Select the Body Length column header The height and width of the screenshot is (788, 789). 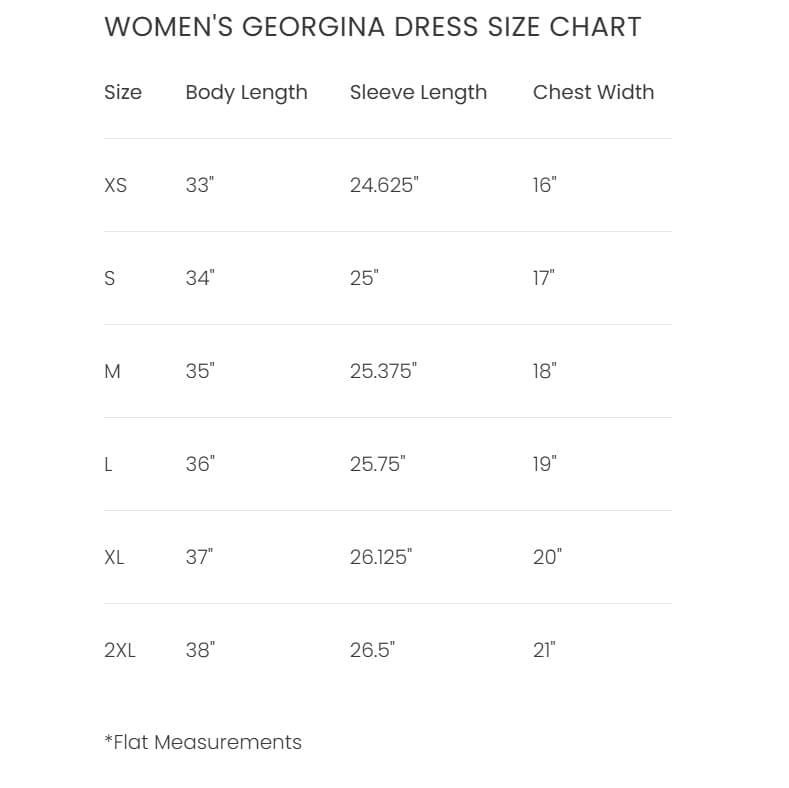(246, 92)
